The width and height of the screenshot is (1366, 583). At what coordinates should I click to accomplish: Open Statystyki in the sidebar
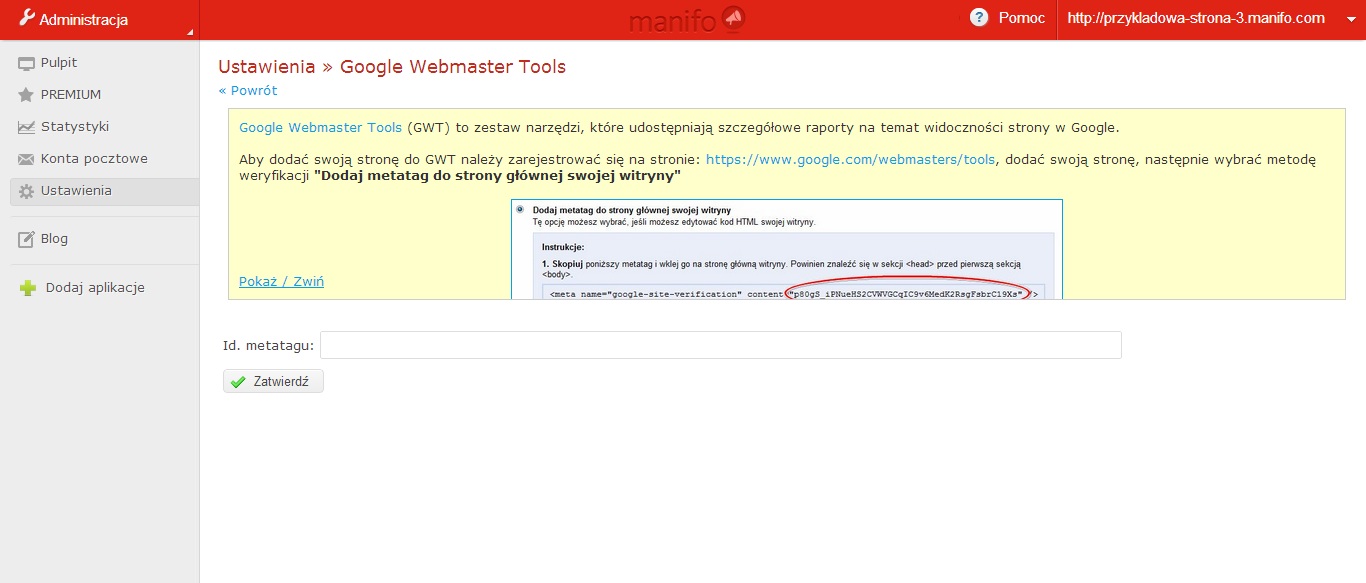coord(75,127)
